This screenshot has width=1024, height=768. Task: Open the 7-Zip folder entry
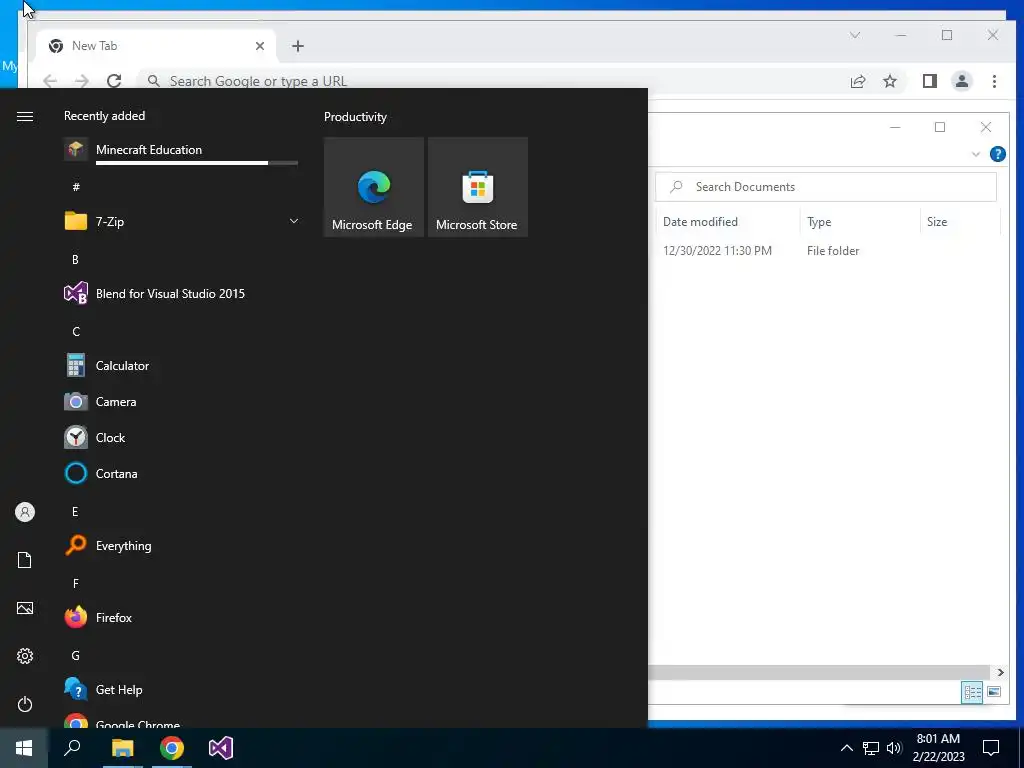181,221
